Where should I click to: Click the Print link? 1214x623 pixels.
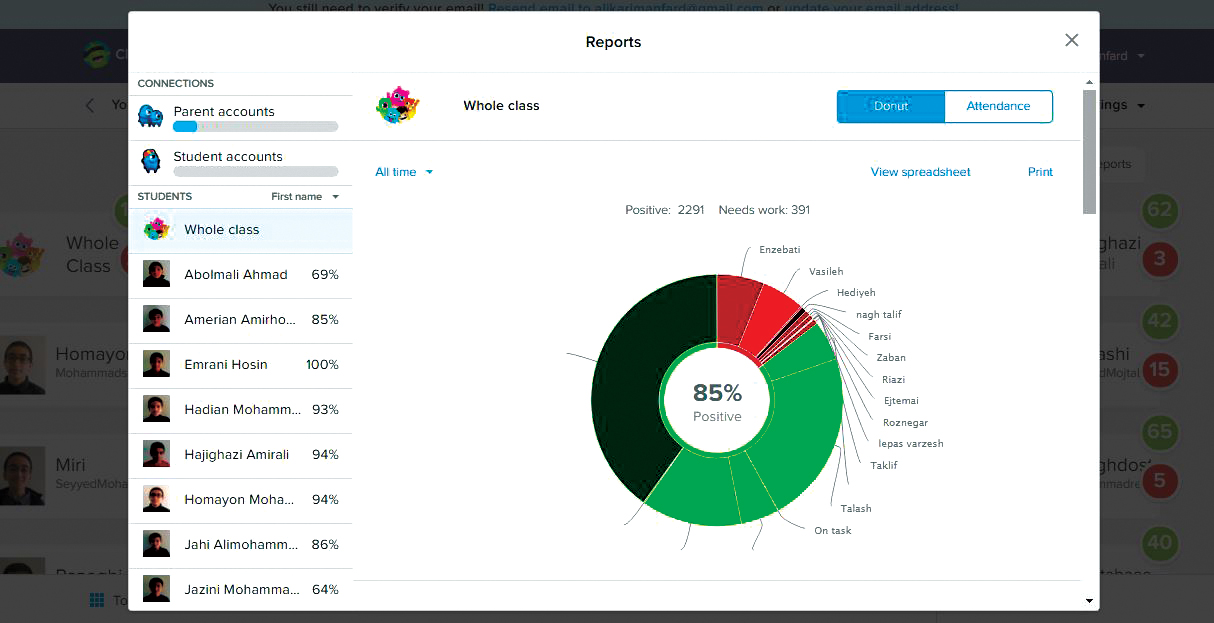click(1040, 172)
